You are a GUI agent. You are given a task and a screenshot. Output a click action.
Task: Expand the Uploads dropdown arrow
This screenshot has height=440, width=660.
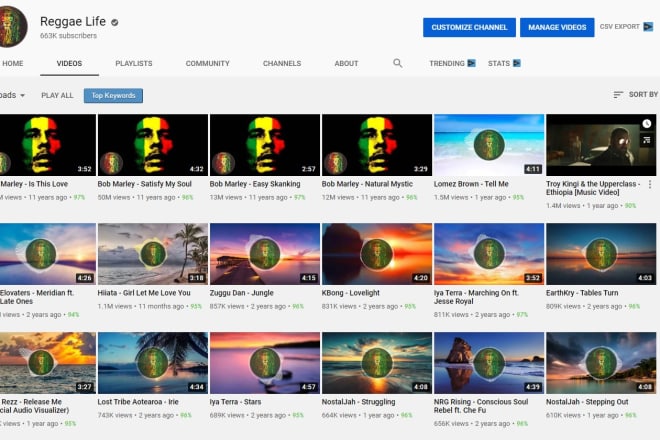pos(22,96)
